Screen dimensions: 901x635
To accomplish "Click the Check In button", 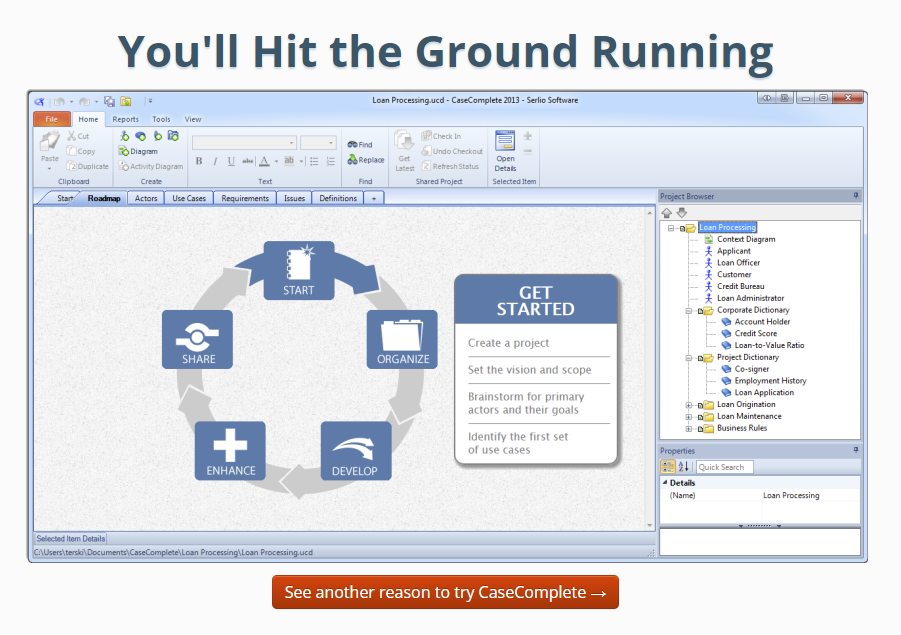I will point(441,136).
